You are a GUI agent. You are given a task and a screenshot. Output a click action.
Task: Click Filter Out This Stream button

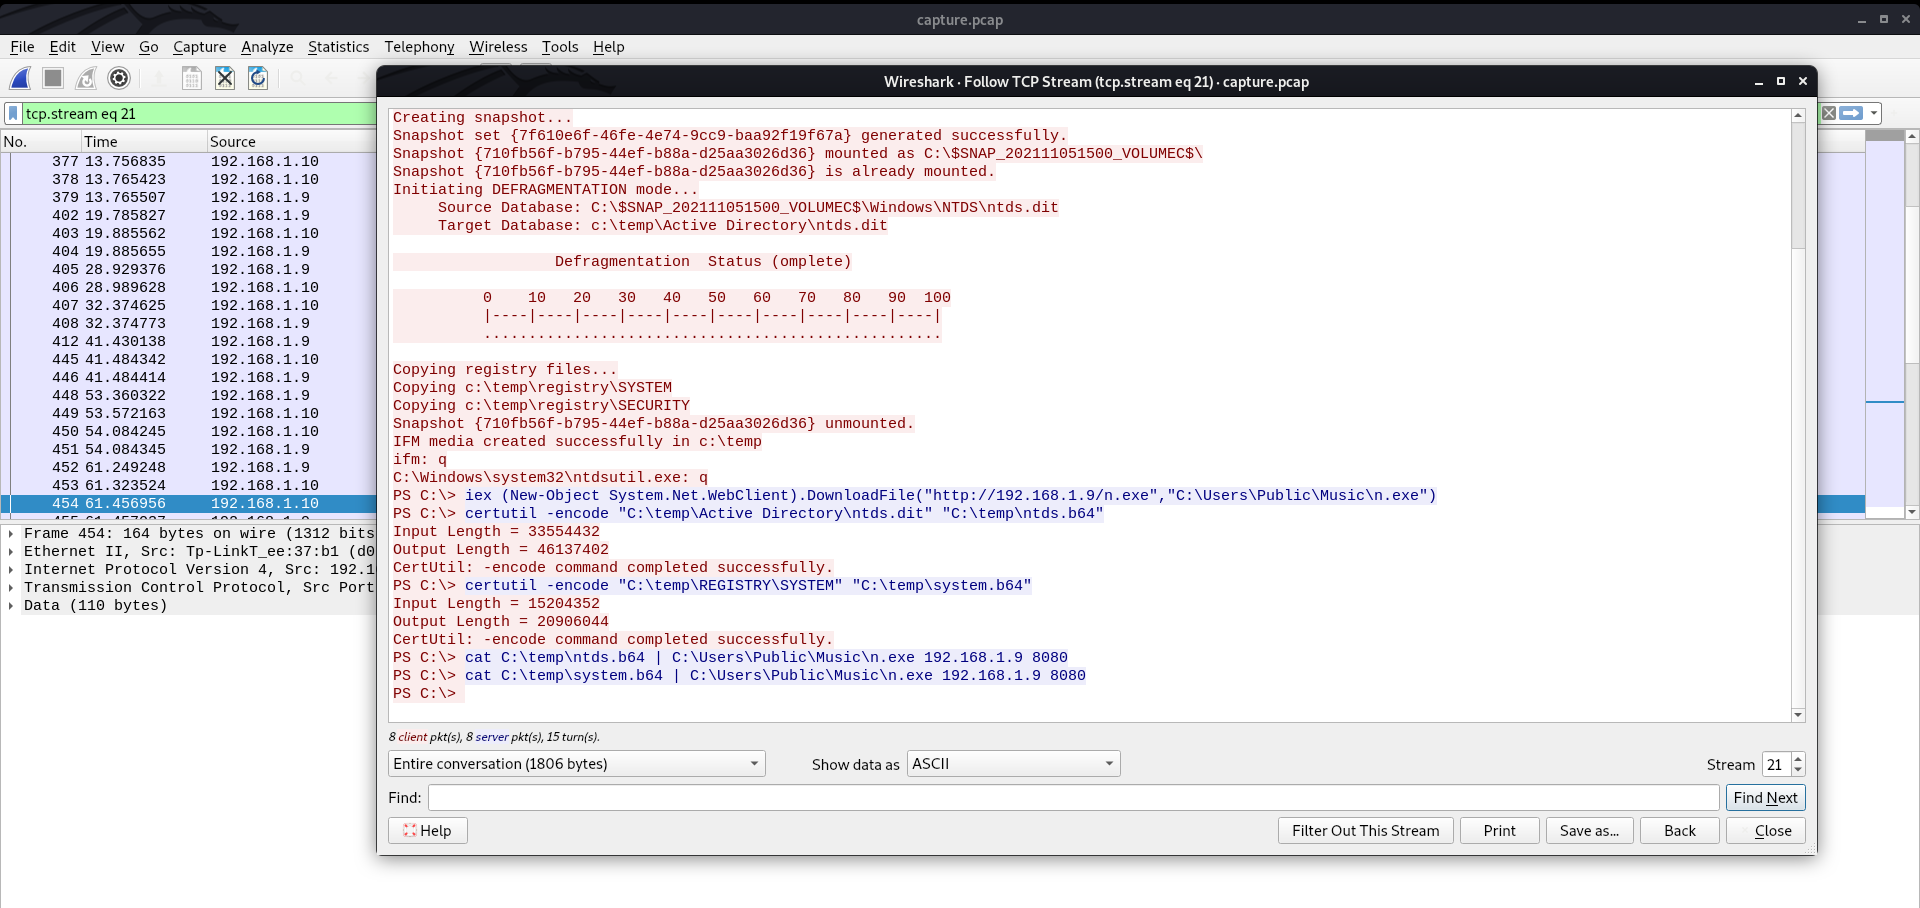pyautogui.click(x=1365, y=830)
